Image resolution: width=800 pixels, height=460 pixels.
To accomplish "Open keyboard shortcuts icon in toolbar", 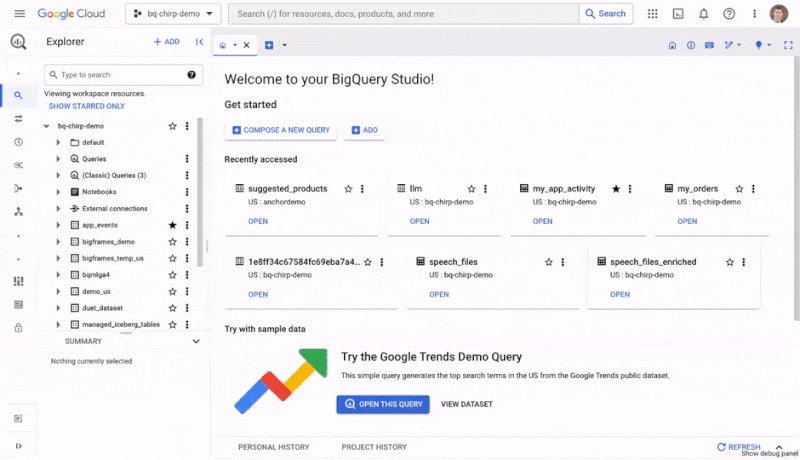I will click(709, 45).
